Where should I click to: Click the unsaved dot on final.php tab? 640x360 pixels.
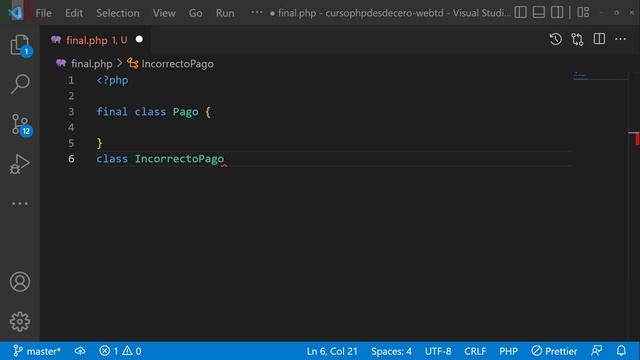(139, 40)
